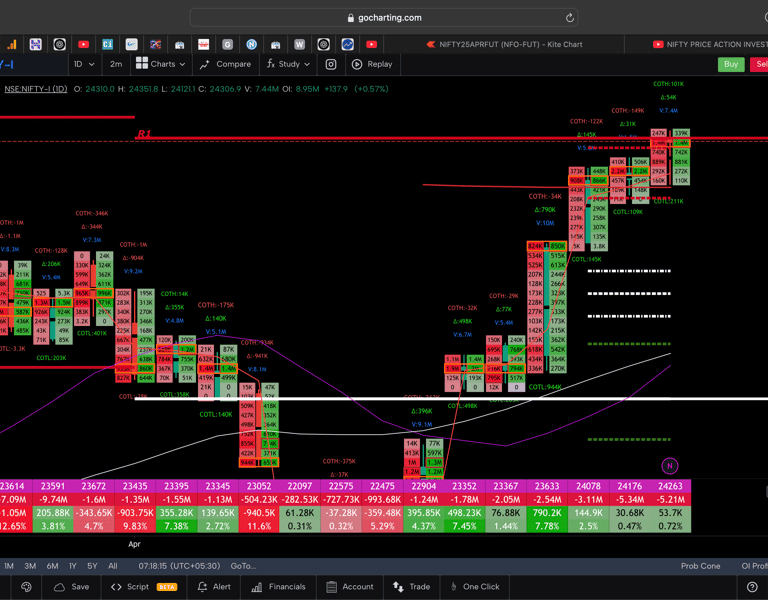Open the Prob Cone tool

click(x=700, y=566)
